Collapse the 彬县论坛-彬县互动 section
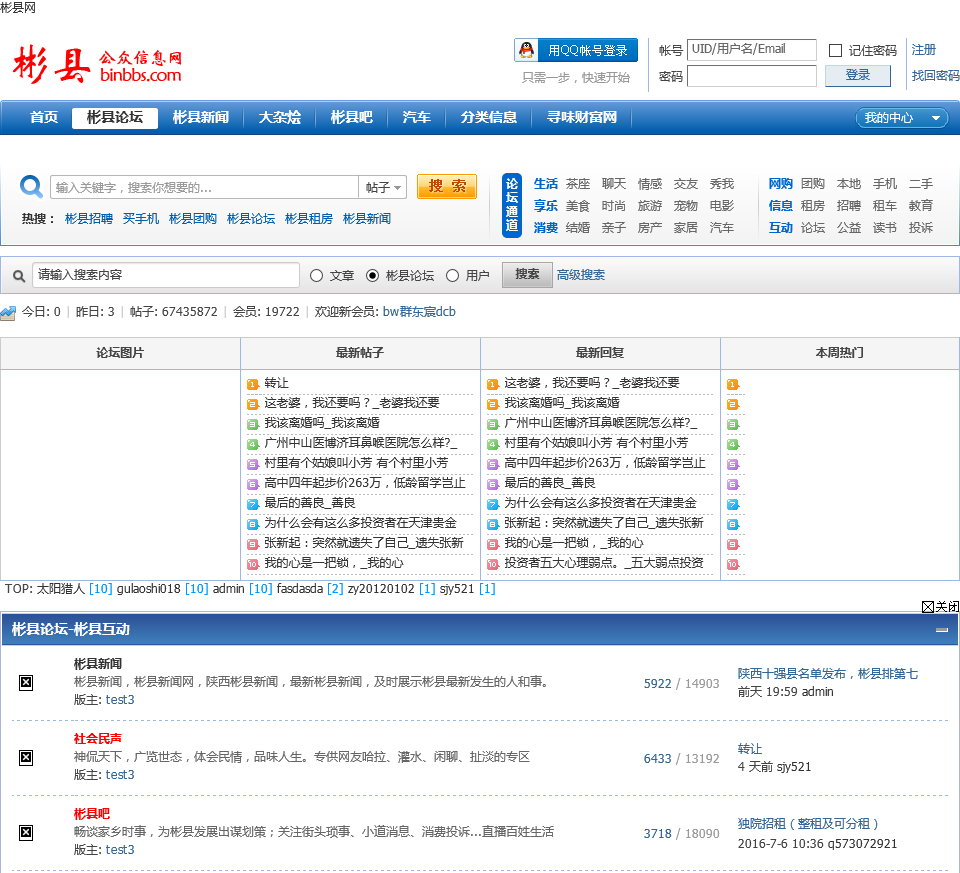 [942, 629]
